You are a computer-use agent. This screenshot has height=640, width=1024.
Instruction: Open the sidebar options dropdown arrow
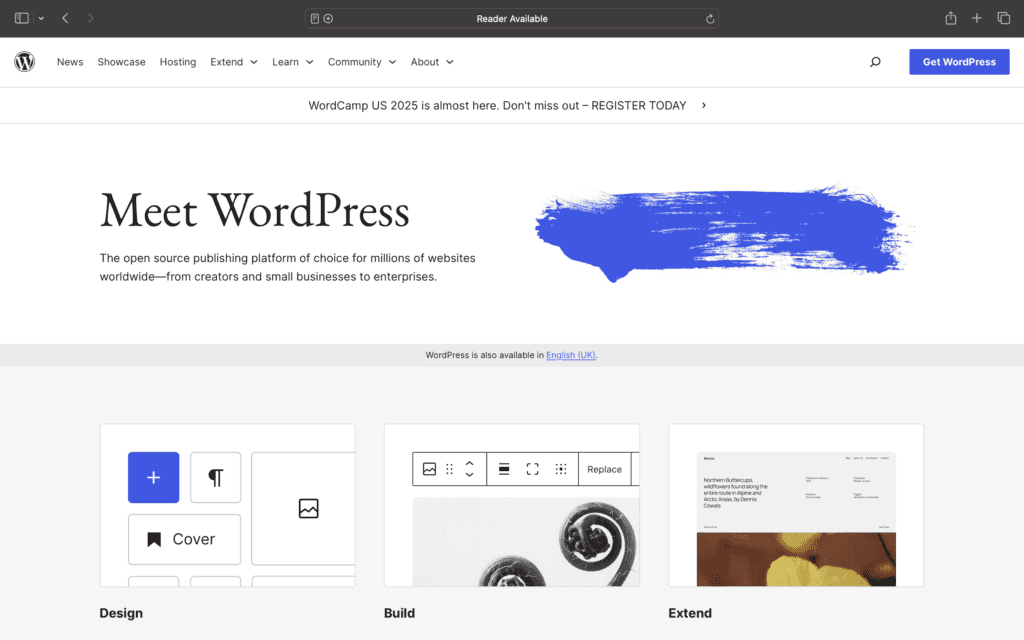[x=41, y=18]
